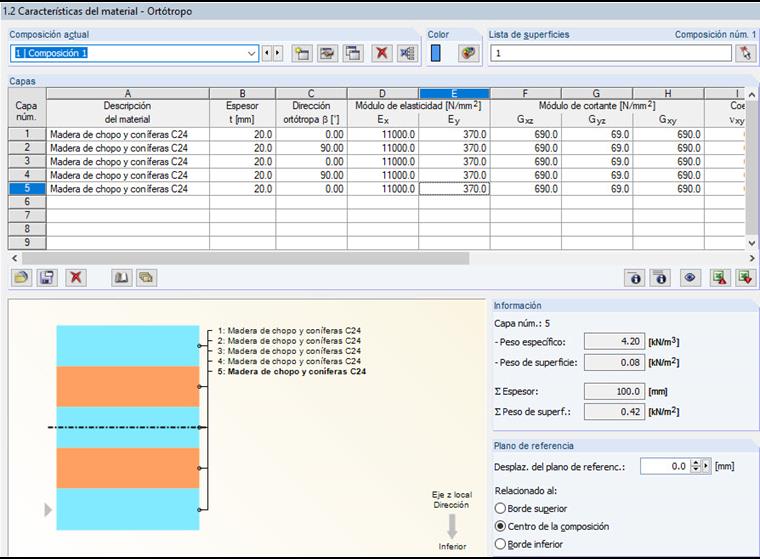This screenshot has width=760, height=559.
Task: Click the pick surfaces cursor icon
Action: click(744, 53)
